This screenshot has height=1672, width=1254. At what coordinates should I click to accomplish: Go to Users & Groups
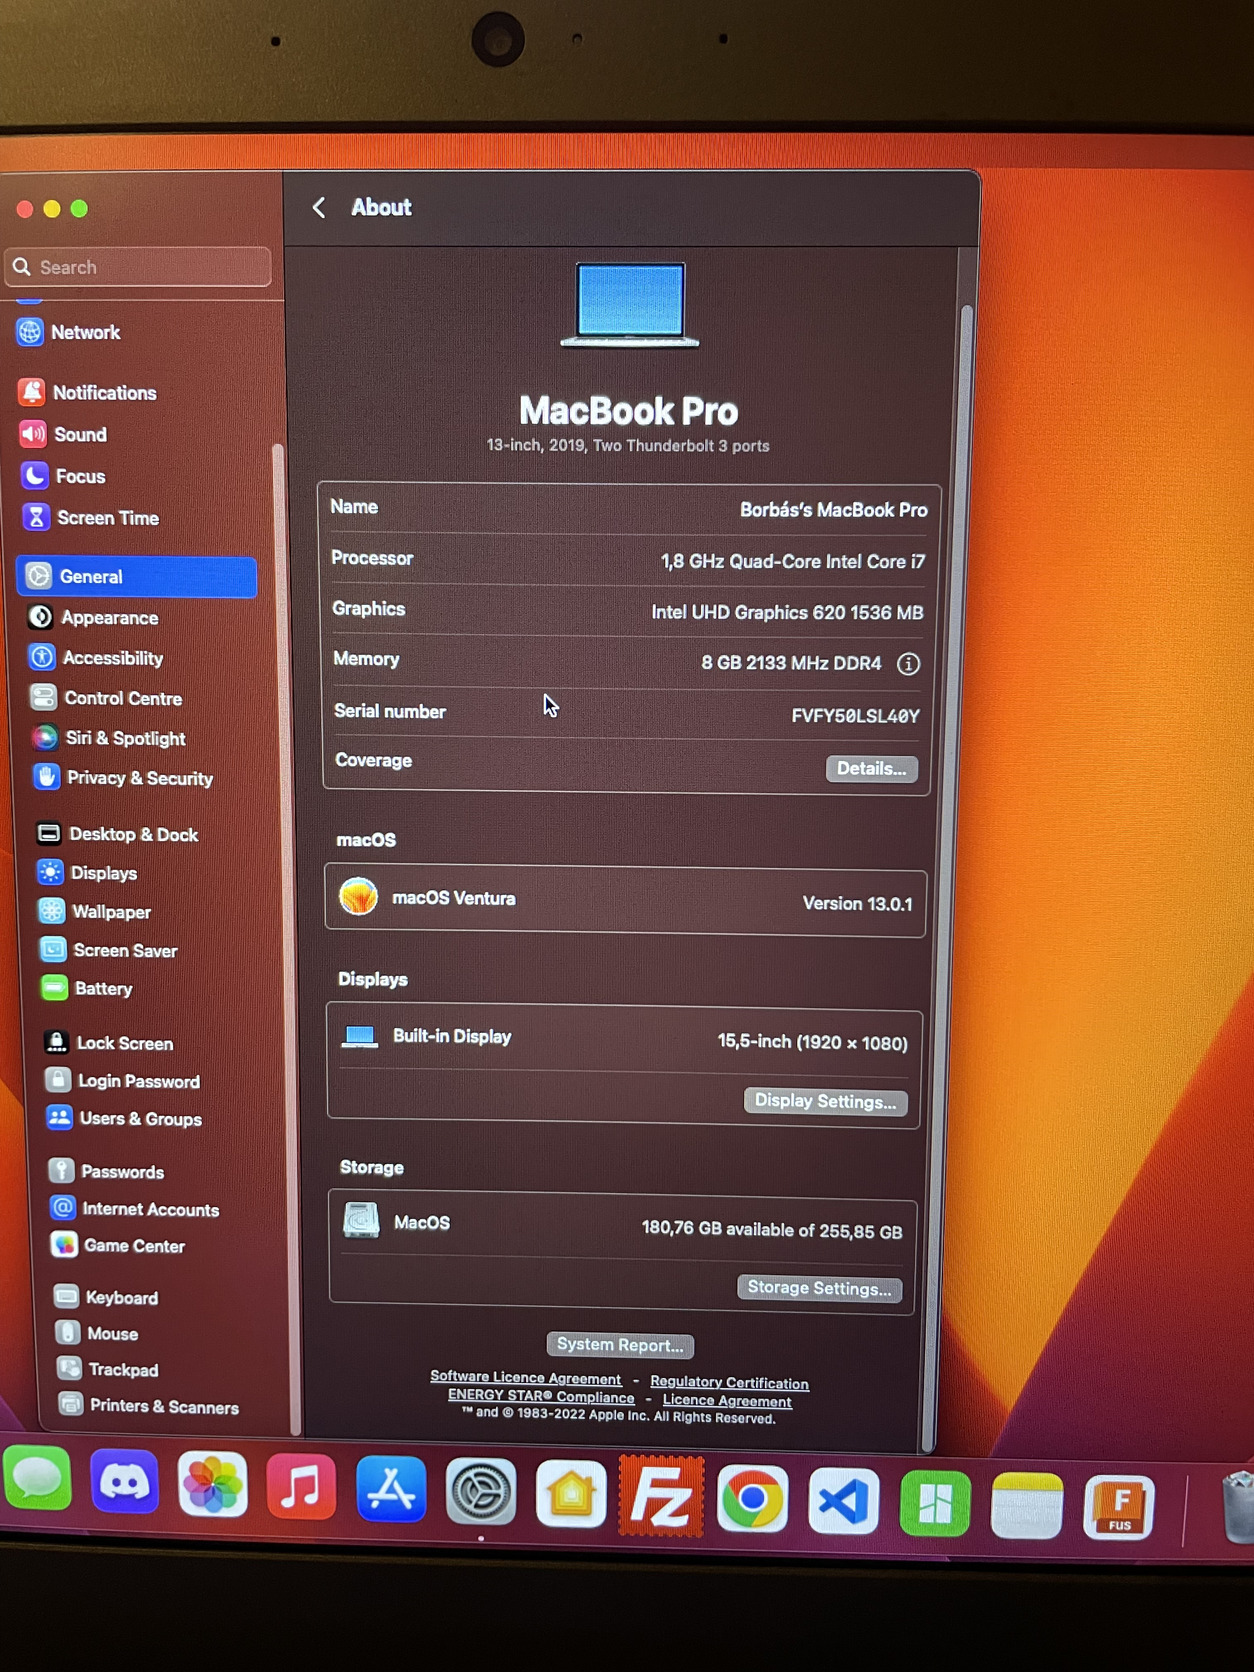[126, 1118]
